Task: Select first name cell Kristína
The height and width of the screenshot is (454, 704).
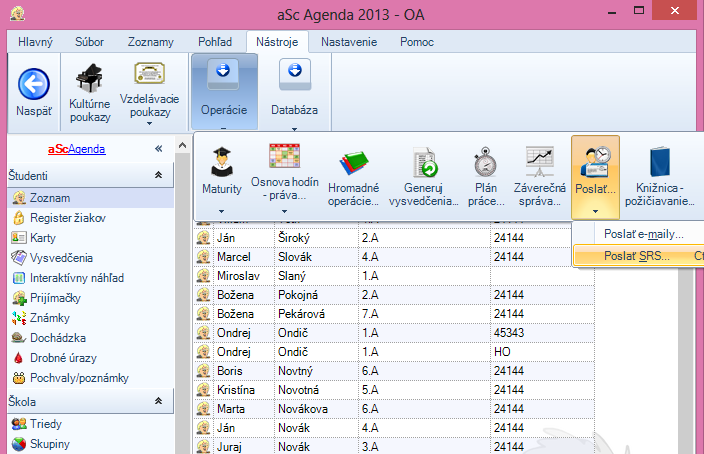Action: 243,390
